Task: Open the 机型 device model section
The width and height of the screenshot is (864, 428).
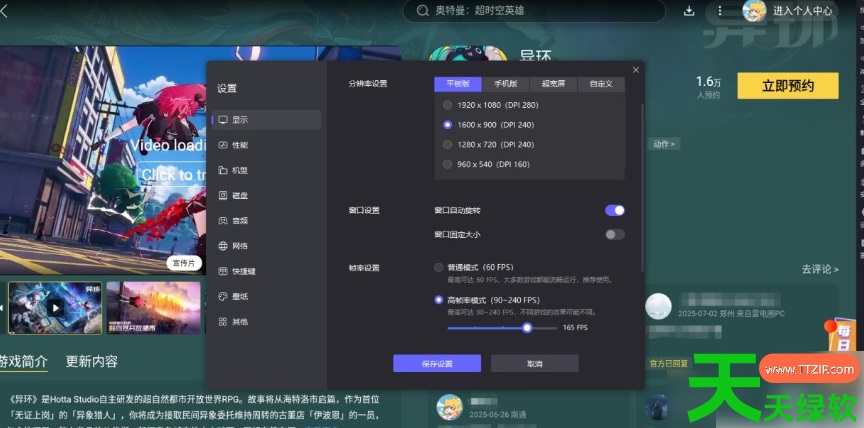Action: pos(266,170)
